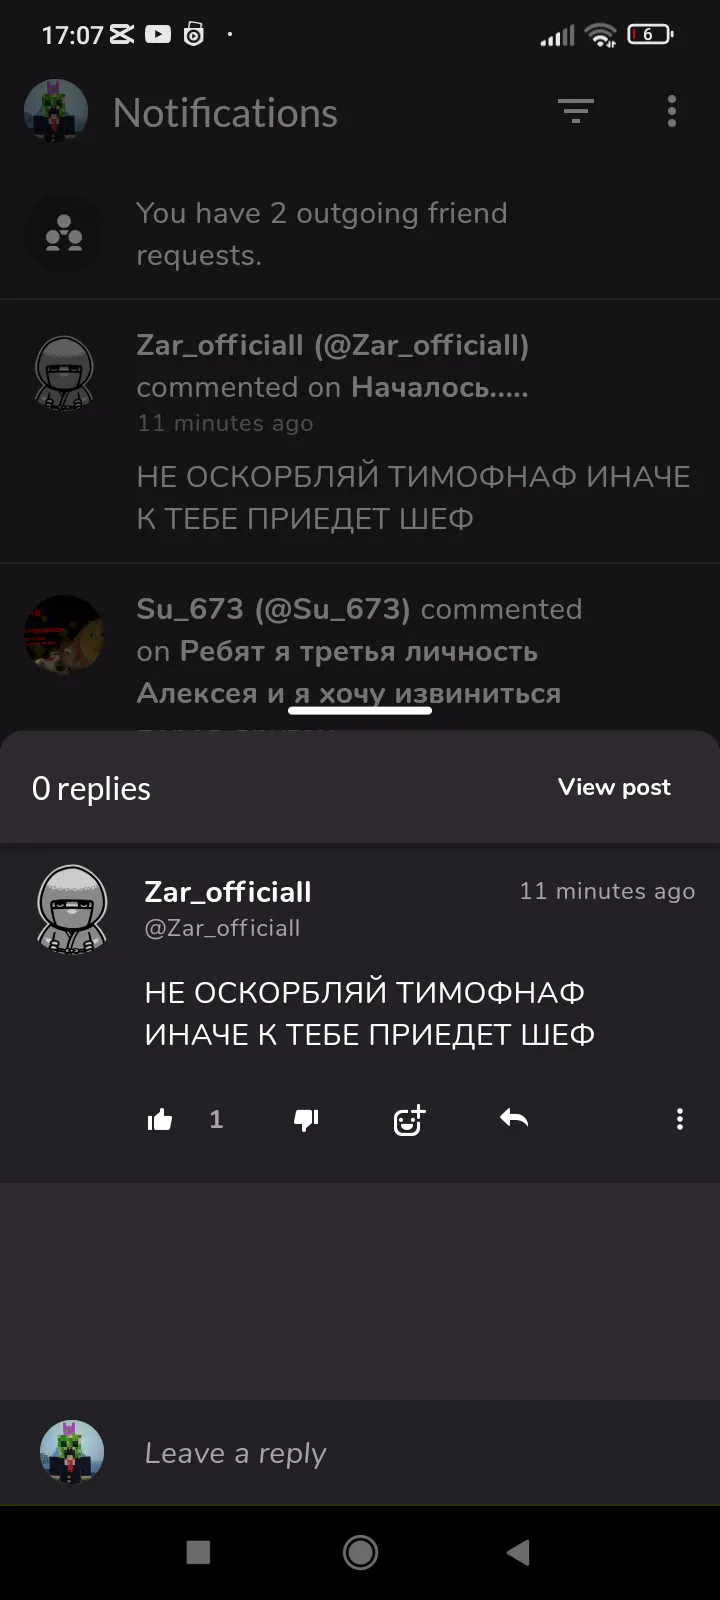Tap Su_673's profile picture
This screenshot has width=720, height=1600.
(x=64, y=634)
